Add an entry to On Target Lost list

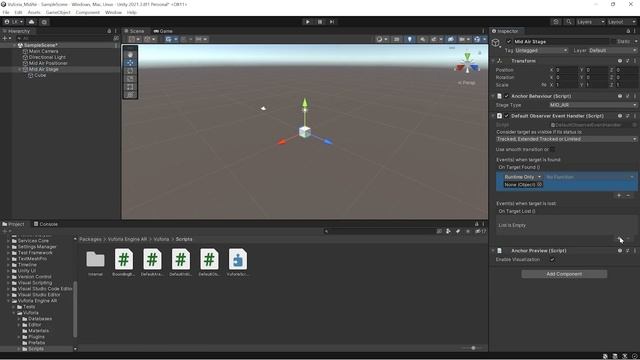tap(619, 239)
